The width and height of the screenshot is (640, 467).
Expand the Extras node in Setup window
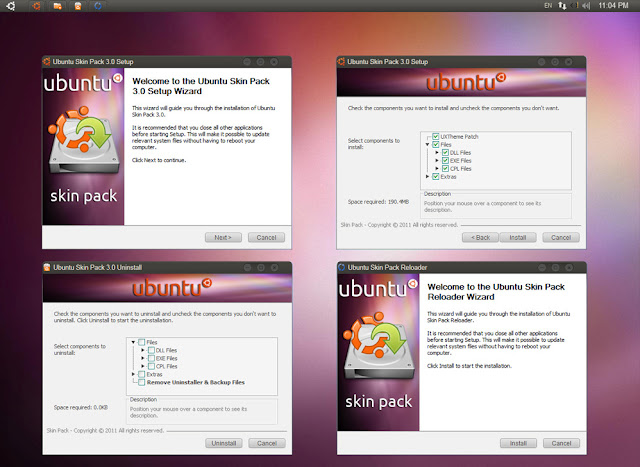(x=427, y=177)
